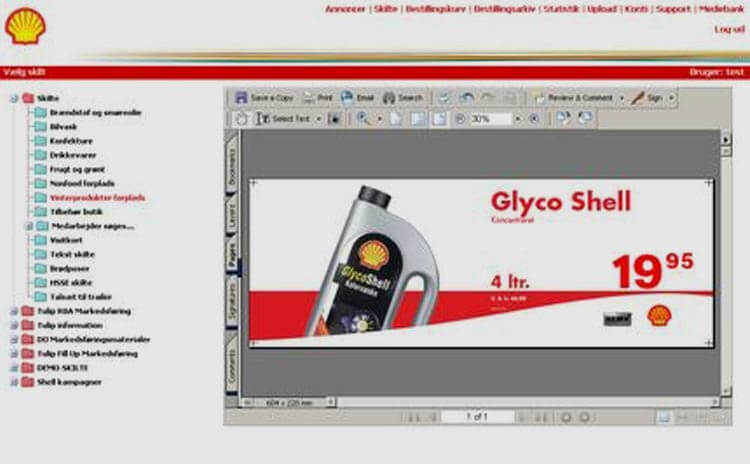Click the Shell logo

25,27
